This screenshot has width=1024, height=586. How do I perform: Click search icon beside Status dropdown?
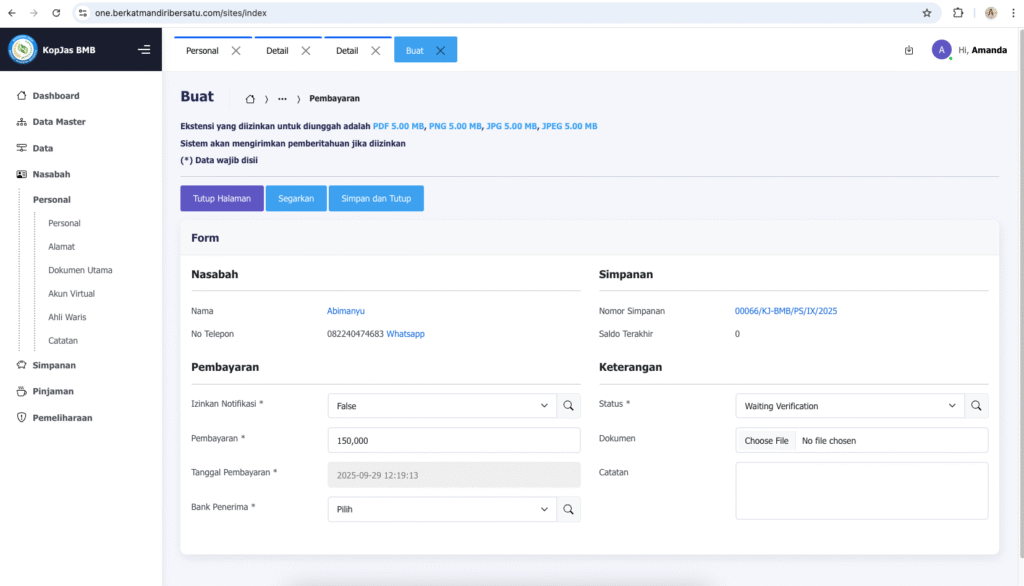tap(976, 406)
